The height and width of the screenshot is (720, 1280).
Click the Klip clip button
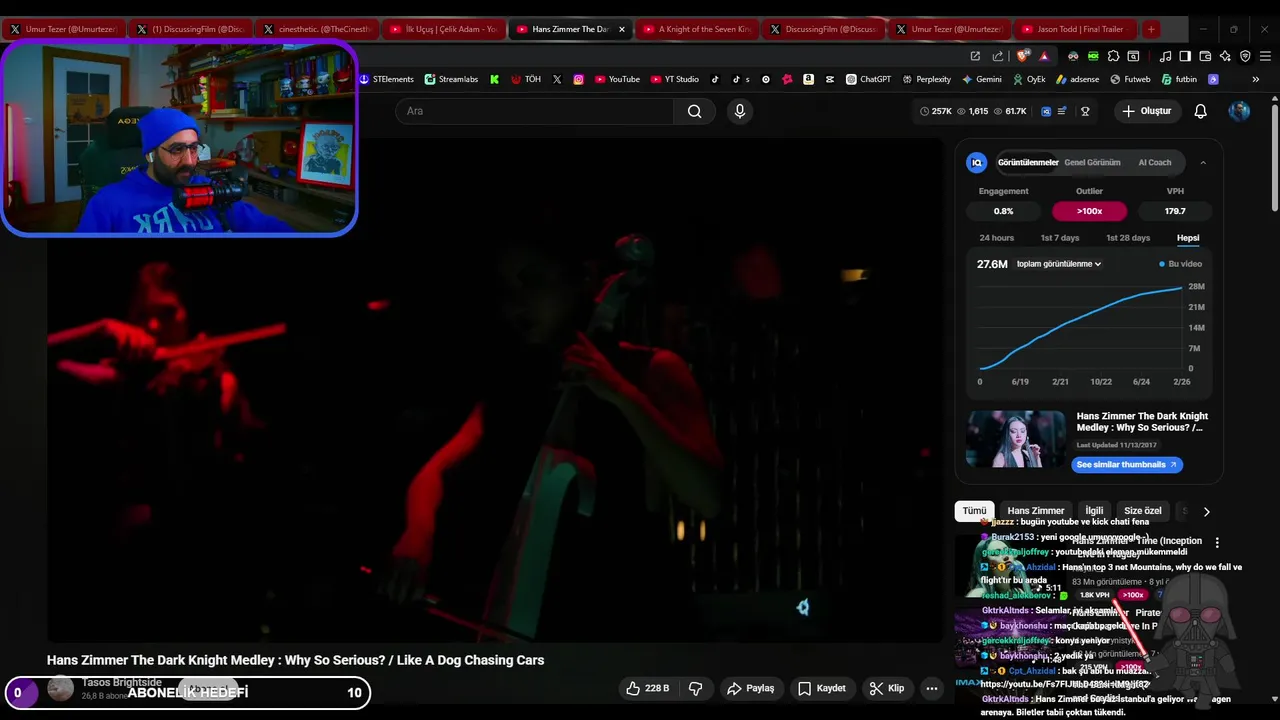click(x=887, y=688)
